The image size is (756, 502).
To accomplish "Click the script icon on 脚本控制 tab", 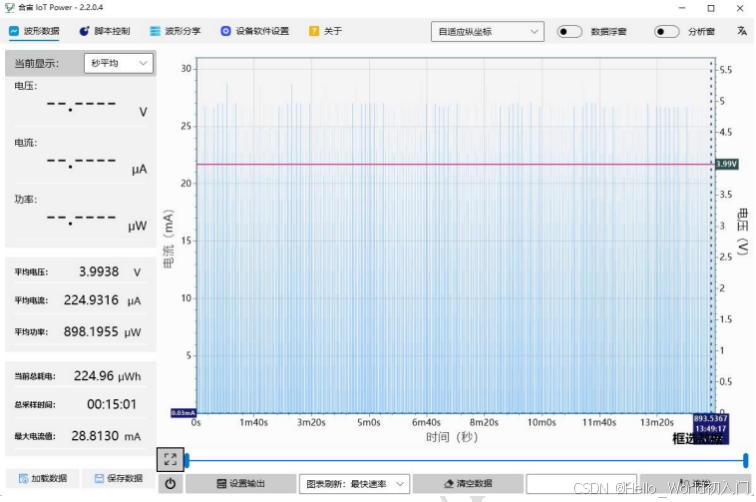I will coord(84,31).
